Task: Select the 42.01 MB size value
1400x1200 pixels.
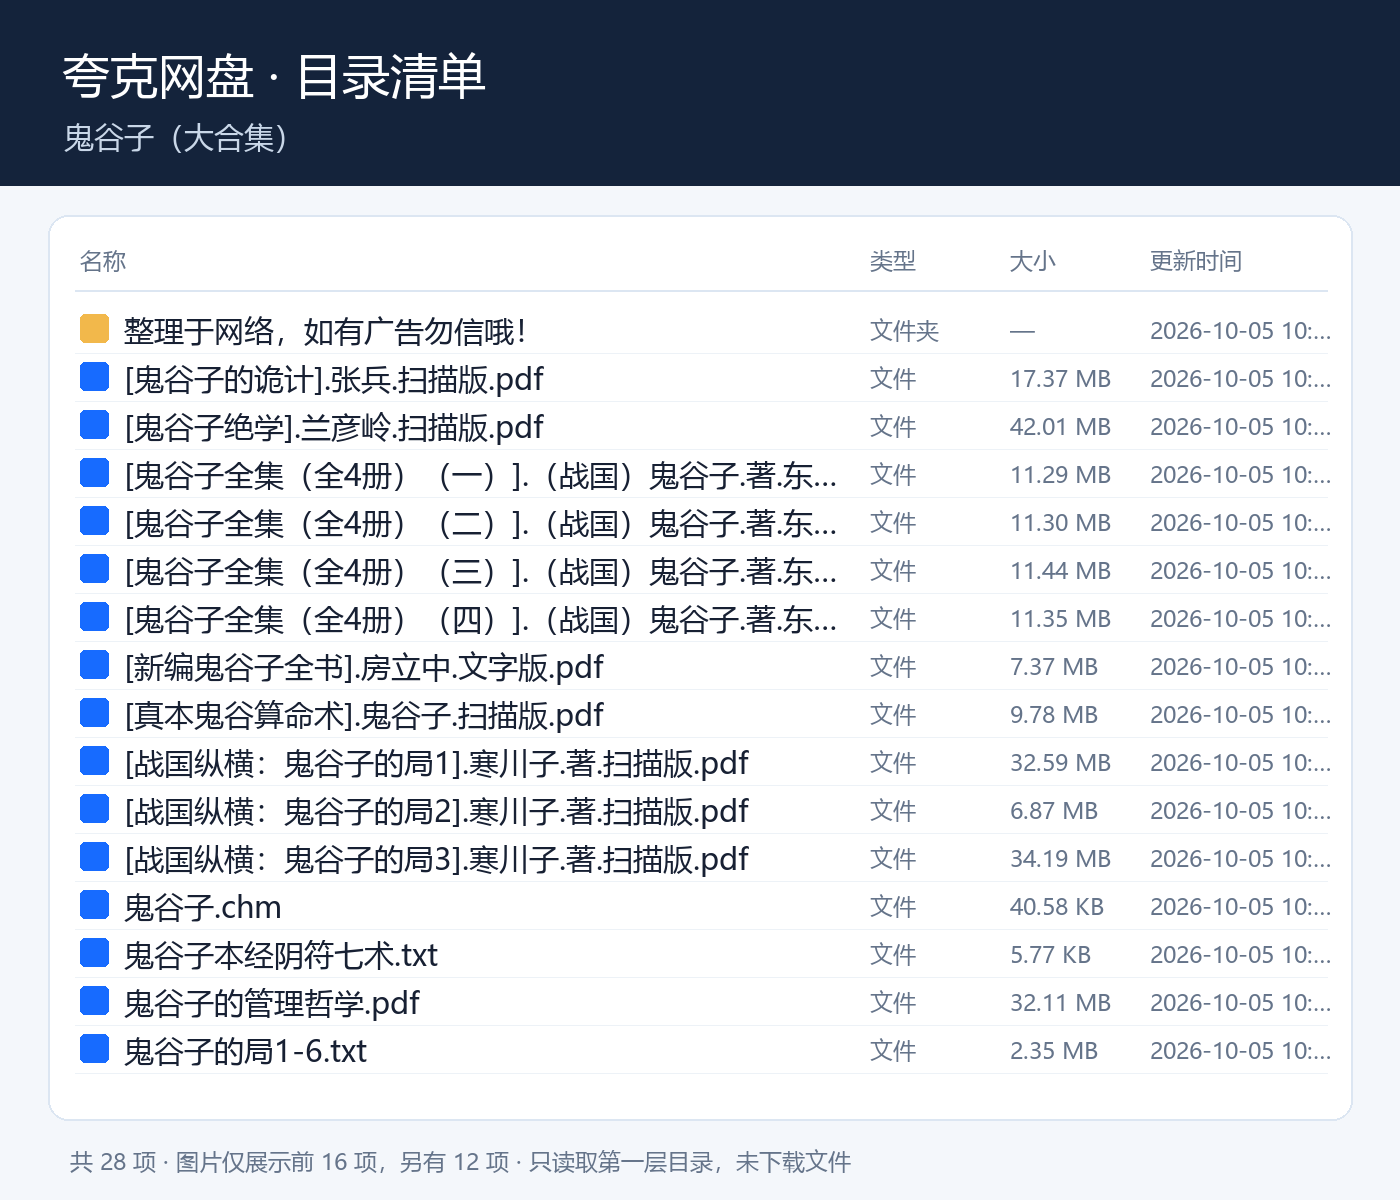Action: (x=1061, y=427)
